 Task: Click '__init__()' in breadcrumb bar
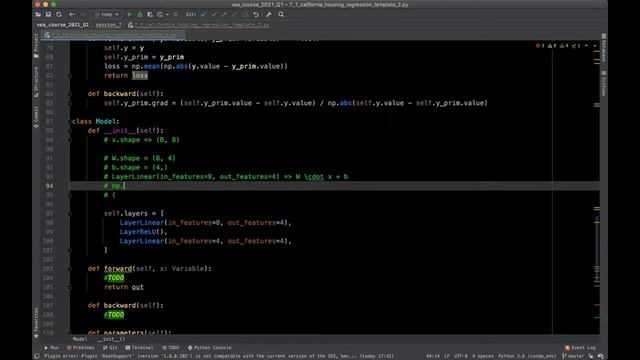pyautogui.click(x=111, y=339)
